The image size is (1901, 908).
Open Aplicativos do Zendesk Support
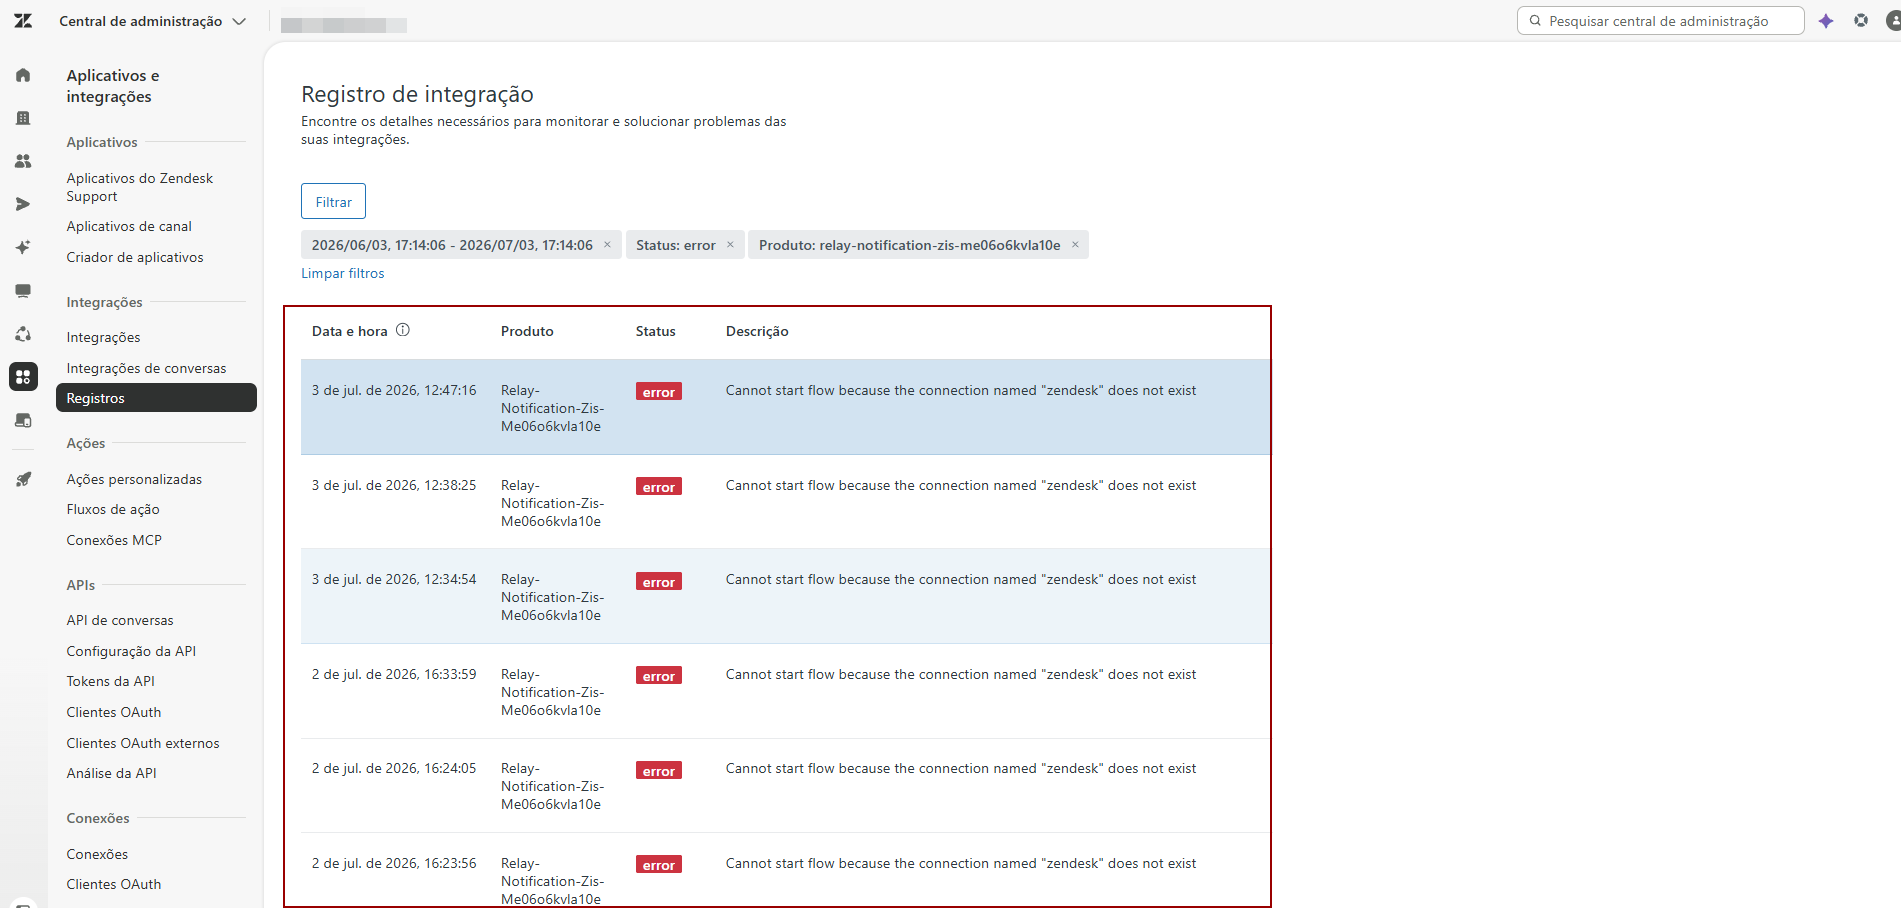pyautogui.click(x=140, y=187)
